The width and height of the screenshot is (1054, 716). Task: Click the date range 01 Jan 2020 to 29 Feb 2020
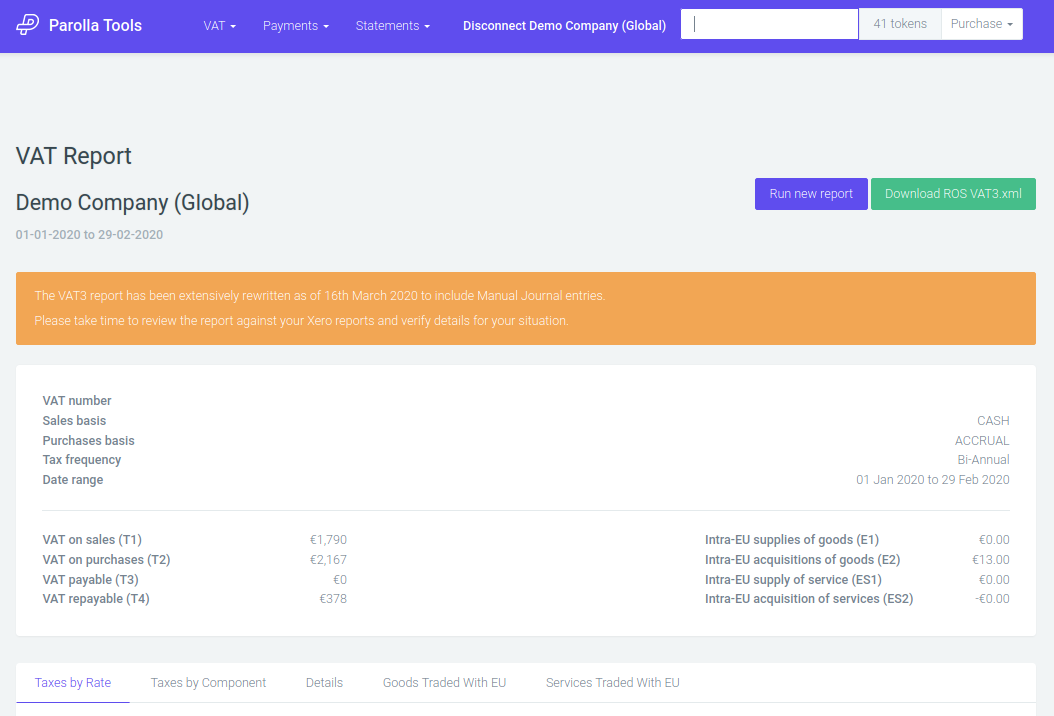(x=932, y=479)
